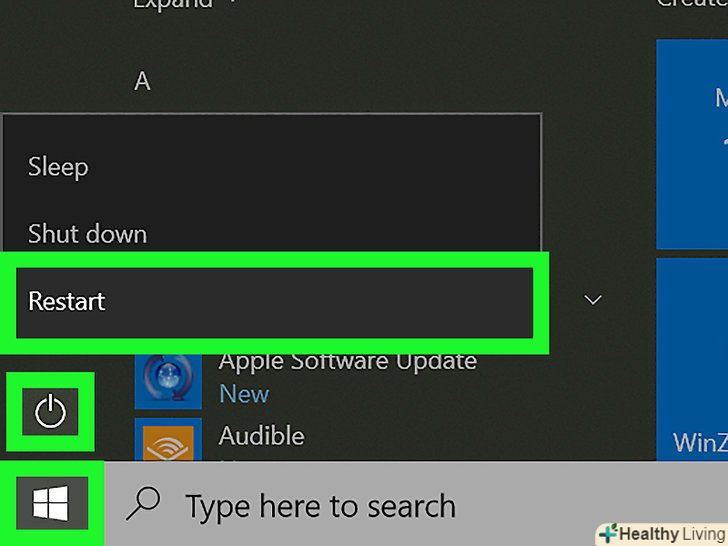Click the Healthy Living watermark logo
Image resolution: width=728 pixels, height=546 pixels.
click(x=663, y=534)
